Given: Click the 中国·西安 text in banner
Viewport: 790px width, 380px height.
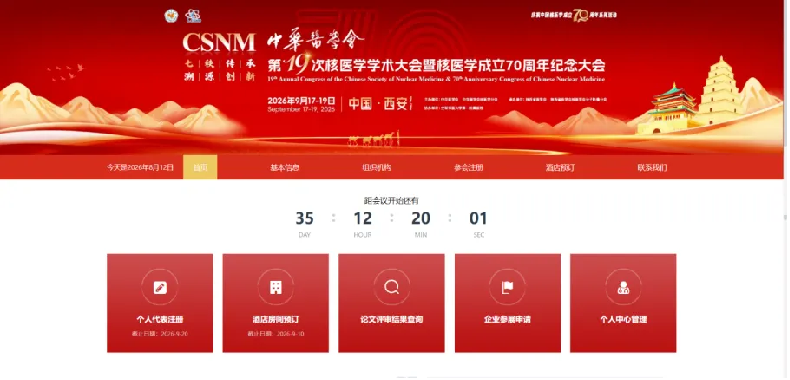Looking at the screenshot, I should (x=378, y=104).
